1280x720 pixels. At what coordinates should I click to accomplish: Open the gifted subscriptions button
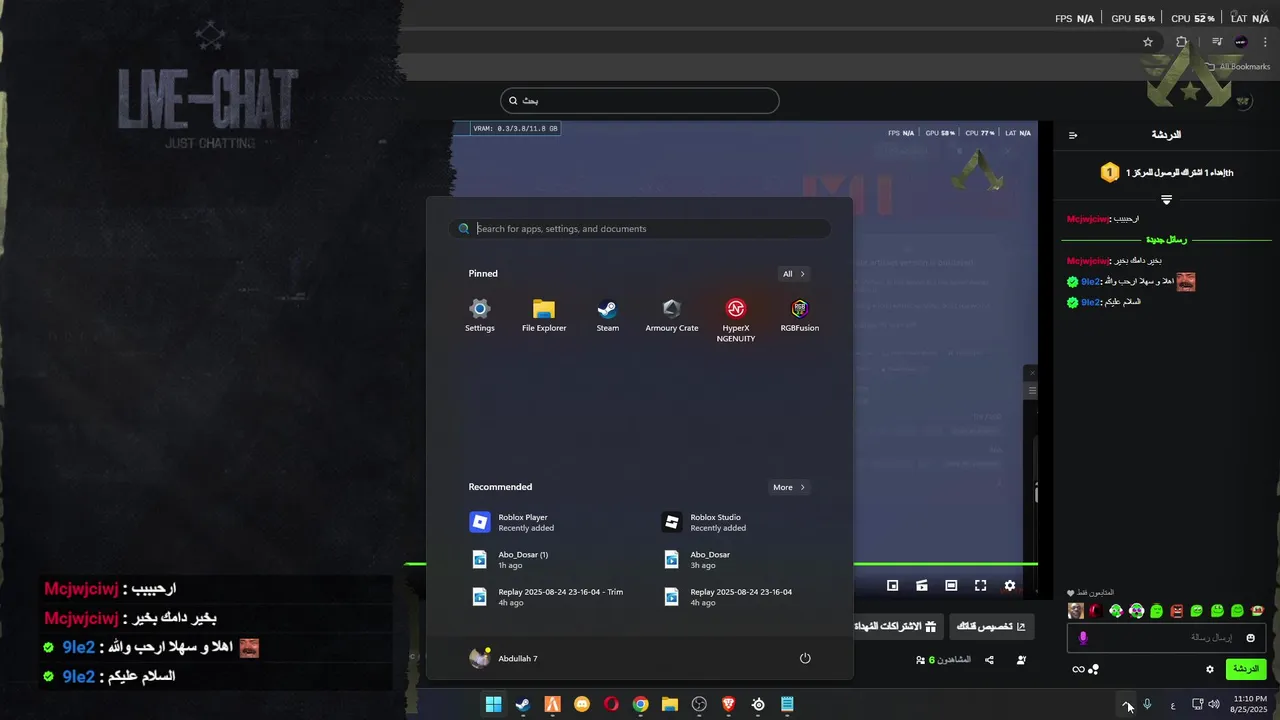[x=897, y=627]
